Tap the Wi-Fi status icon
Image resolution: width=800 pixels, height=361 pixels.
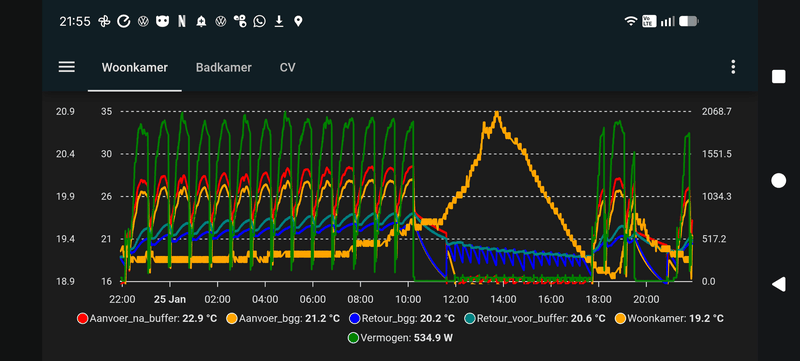(631, 21)
